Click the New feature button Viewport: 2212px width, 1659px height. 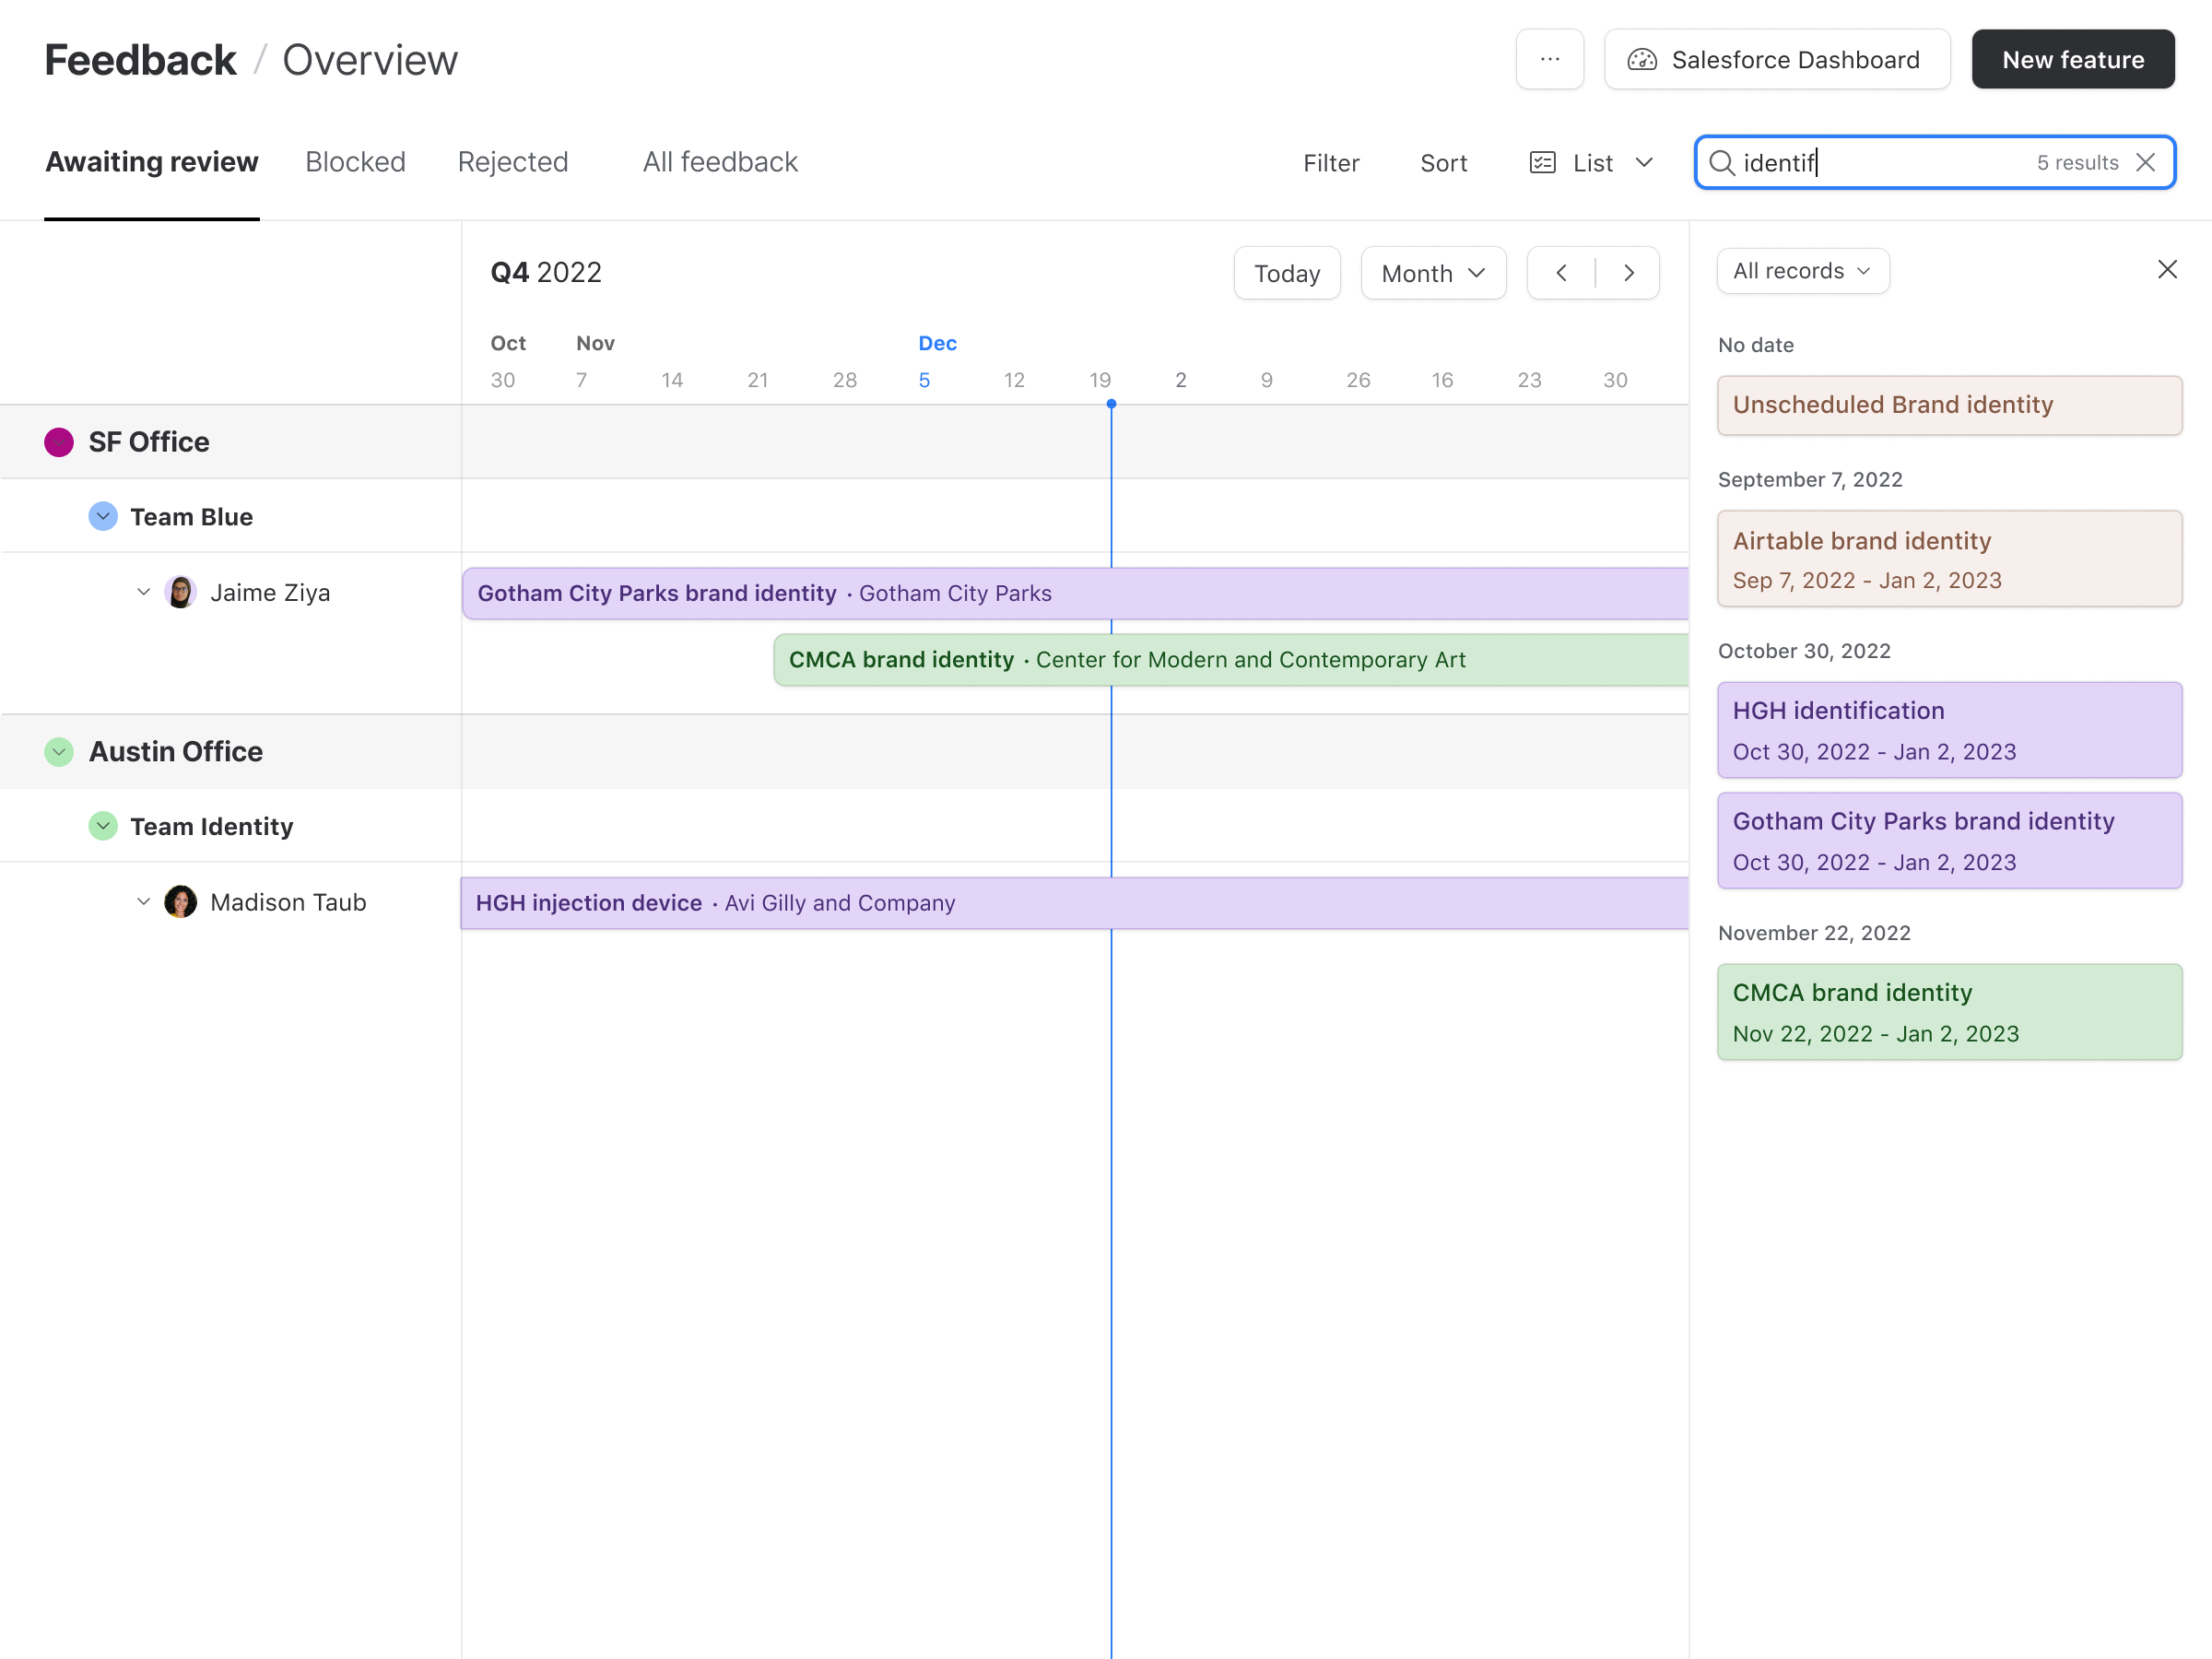pyautogui.click(x=2072, y=59)
